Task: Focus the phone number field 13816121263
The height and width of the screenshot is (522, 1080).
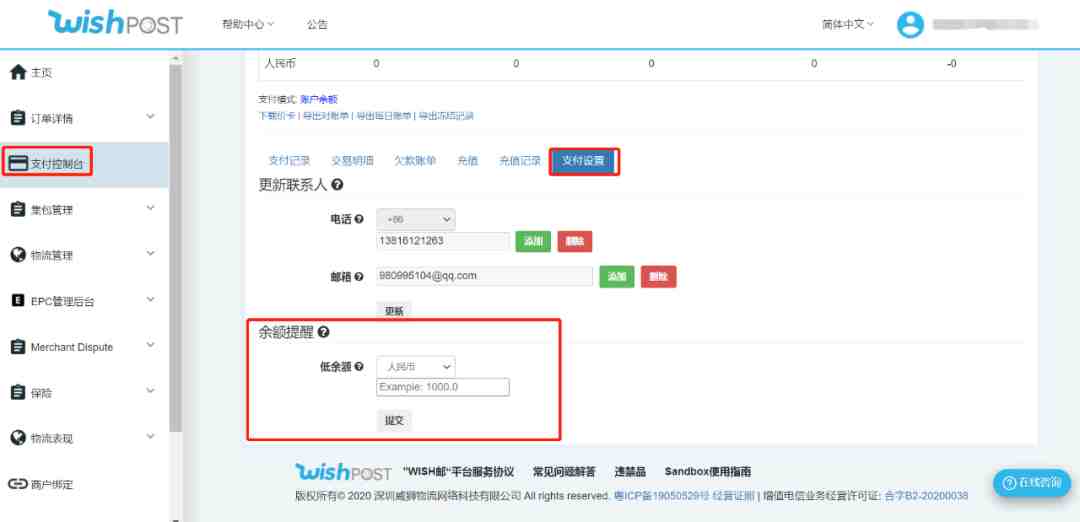Action: point(443,241)
